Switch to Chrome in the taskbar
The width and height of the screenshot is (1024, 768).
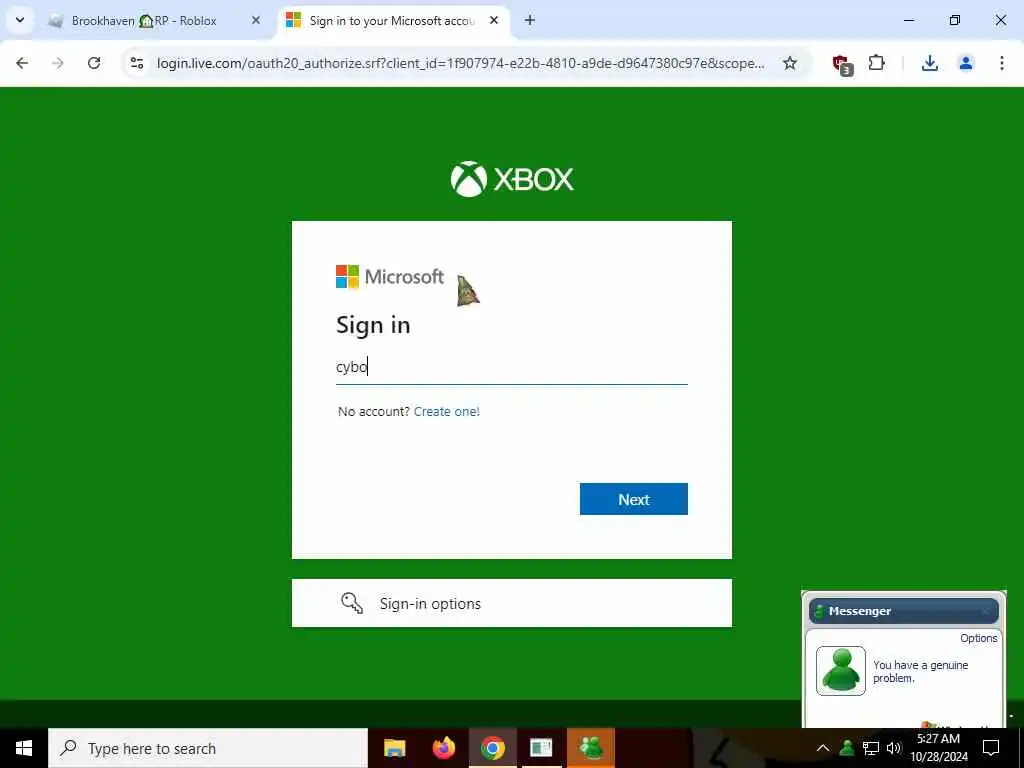point(493,748)
